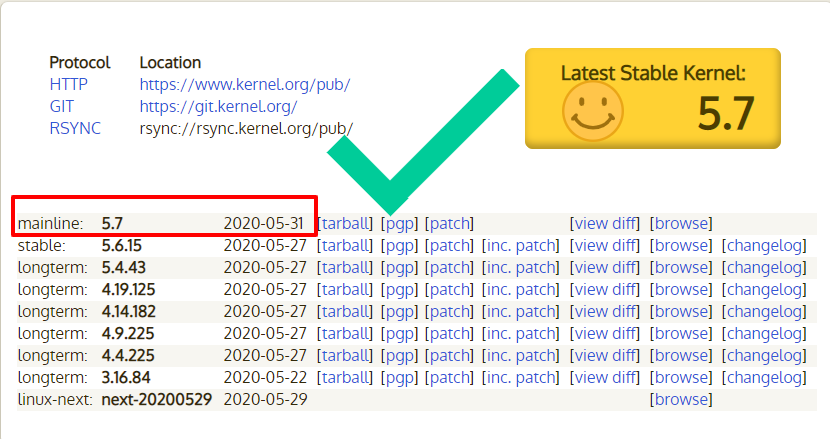Open pgp for longterm 5.4.43
The width and height of the screenshot is (830, 439).
(x=400, y=267)
